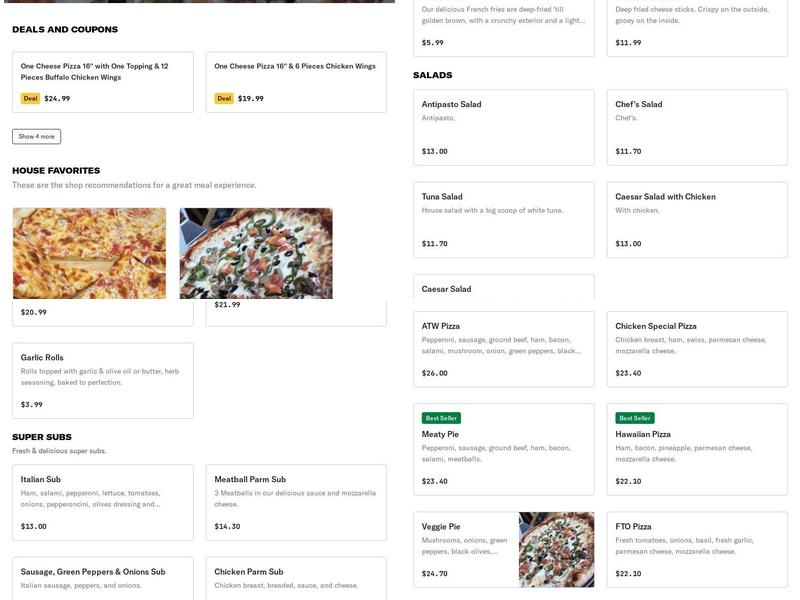This screenshot has height=600, width=800.
Task: Select the FTO Pizza card
Action: coord(697,549)
